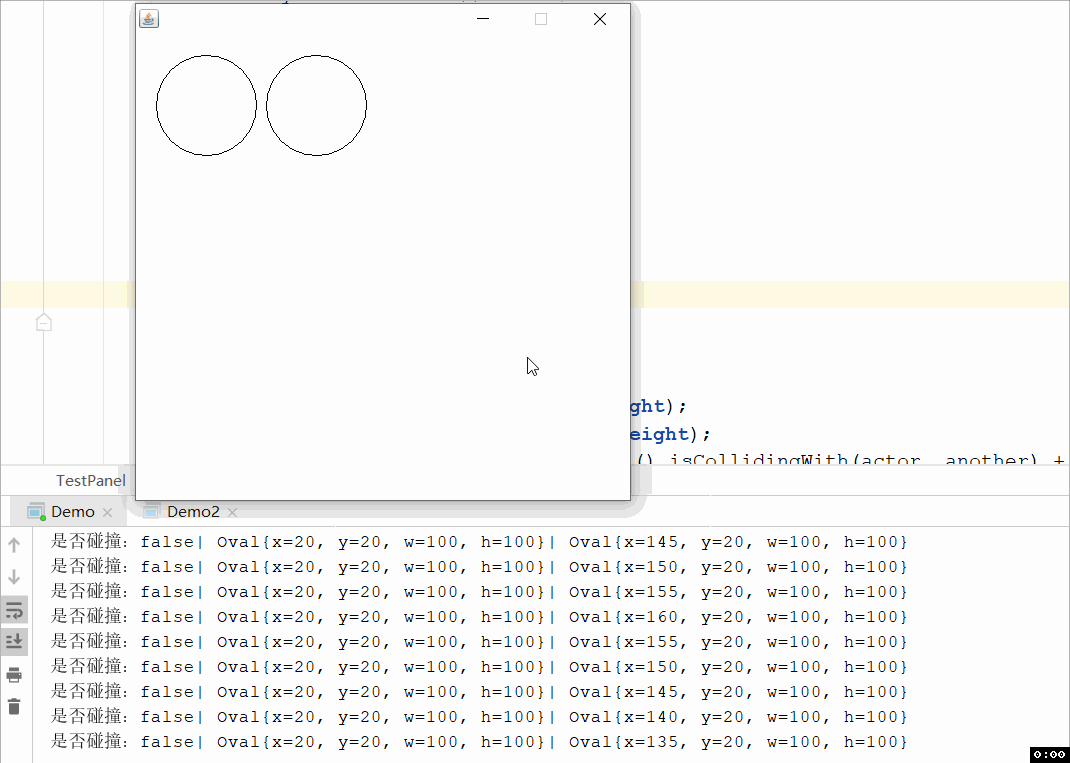Click isCollidingWith code text in editor

point(760,459)
